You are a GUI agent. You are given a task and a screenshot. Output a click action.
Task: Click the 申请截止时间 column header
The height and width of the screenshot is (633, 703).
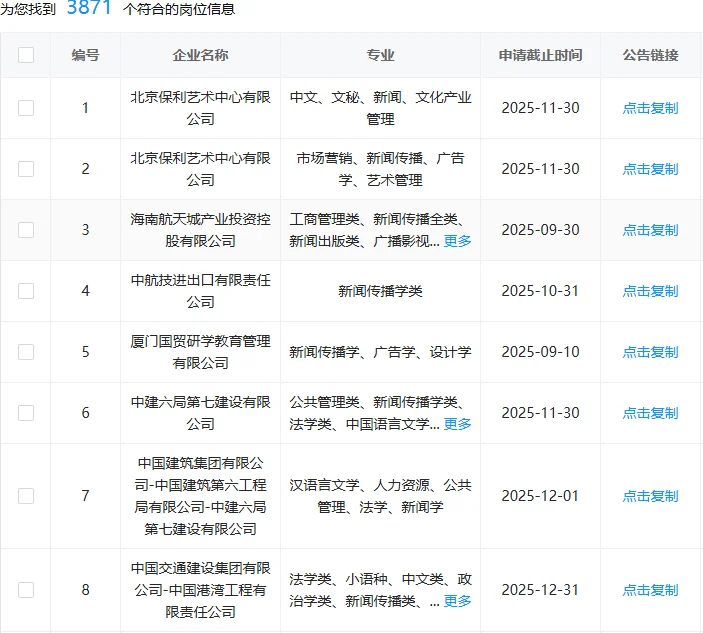pyautogui.click(x=540, y=55)
